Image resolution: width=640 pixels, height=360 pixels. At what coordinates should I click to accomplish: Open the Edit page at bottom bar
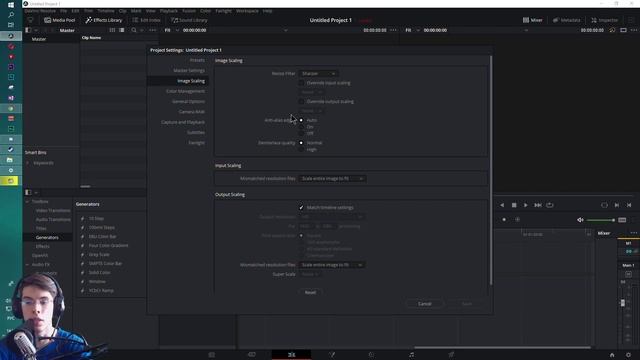point(291,355)
